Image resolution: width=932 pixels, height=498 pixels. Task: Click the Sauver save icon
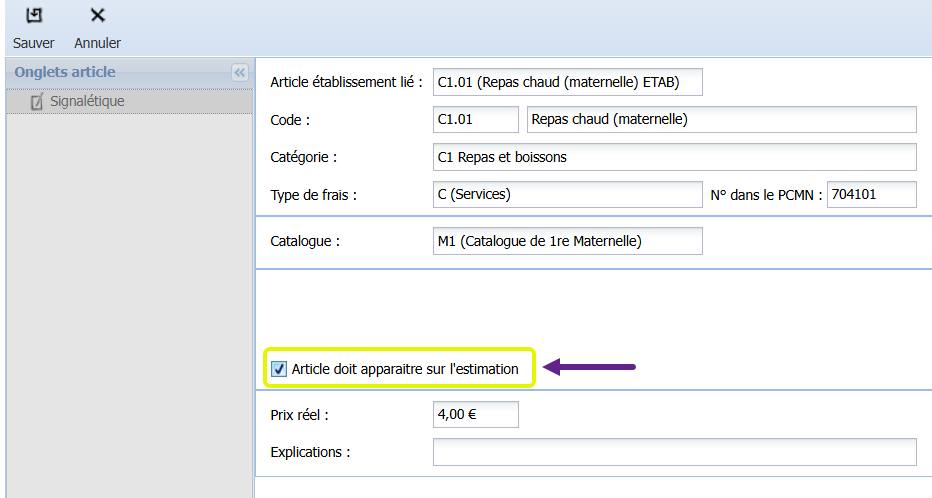pos(34,15)
